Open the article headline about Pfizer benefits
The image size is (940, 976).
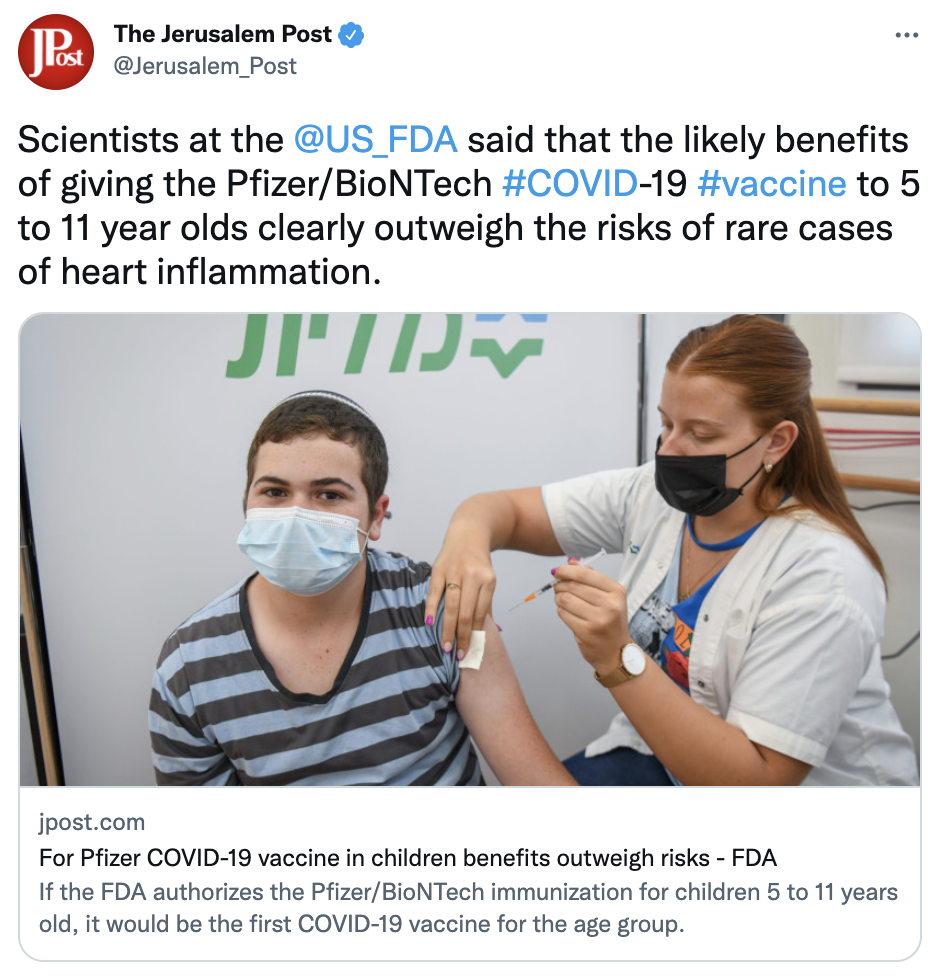pyautogui.click(x=408, y=858)
